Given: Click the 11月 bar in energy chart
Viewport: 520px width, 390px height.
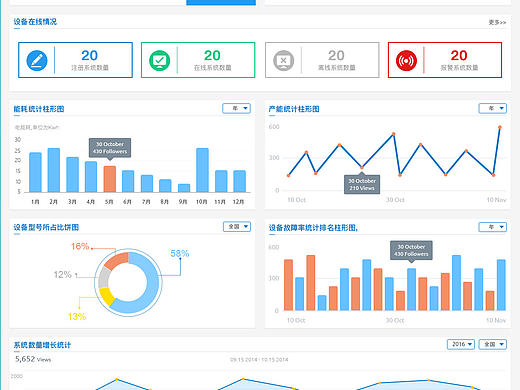Looking at the screenshot, I should point(221,181).
